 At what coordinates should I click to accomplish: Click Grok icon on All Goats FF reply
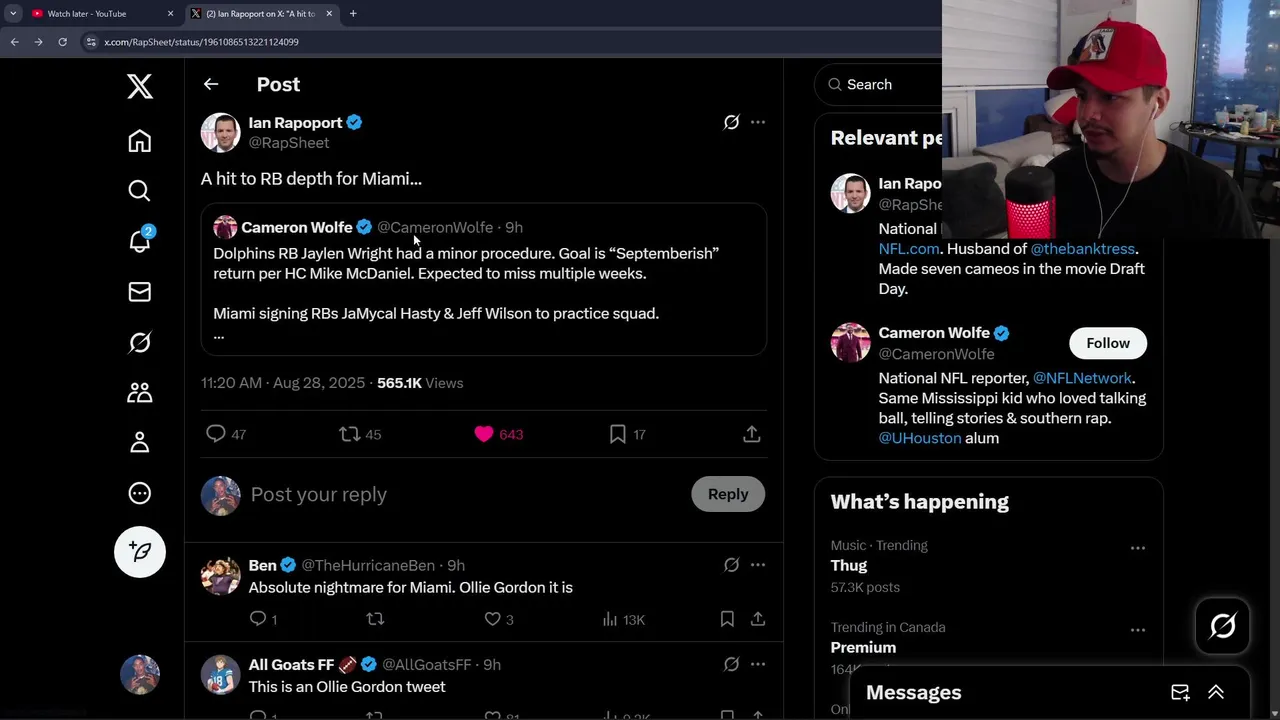point(731,664)
